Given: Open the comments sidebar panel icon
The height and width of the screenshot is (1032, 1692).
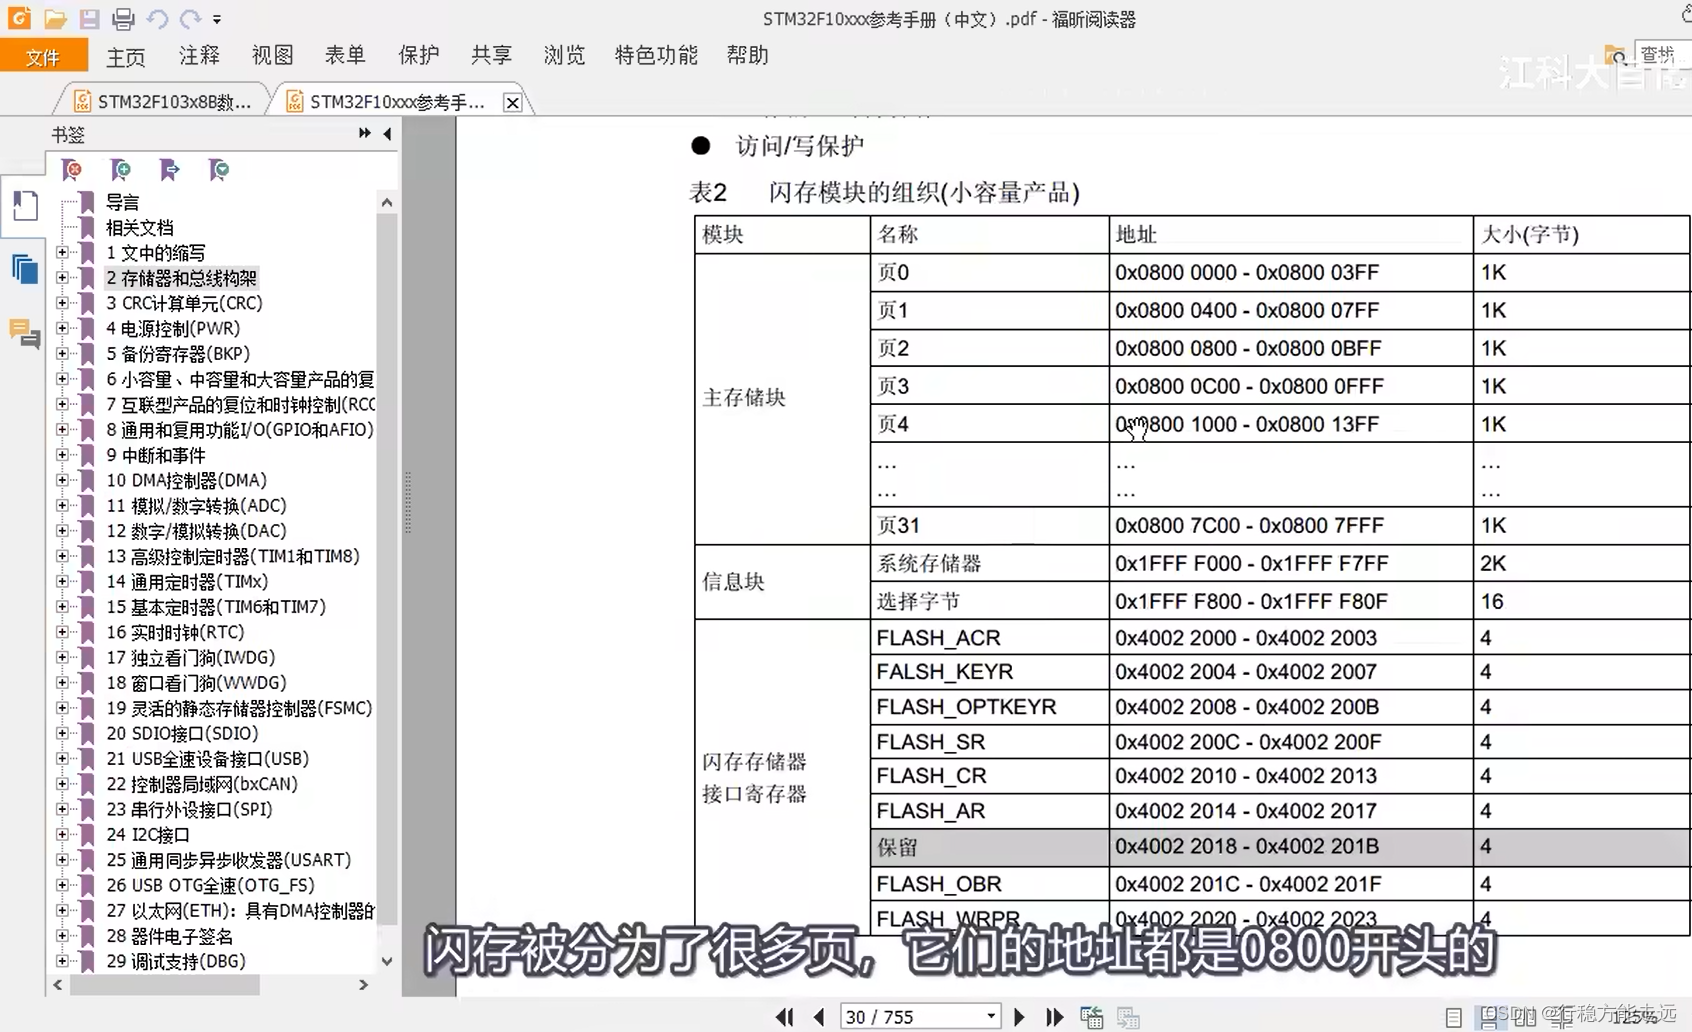Looking at the screenshot, I should [24, 333].
